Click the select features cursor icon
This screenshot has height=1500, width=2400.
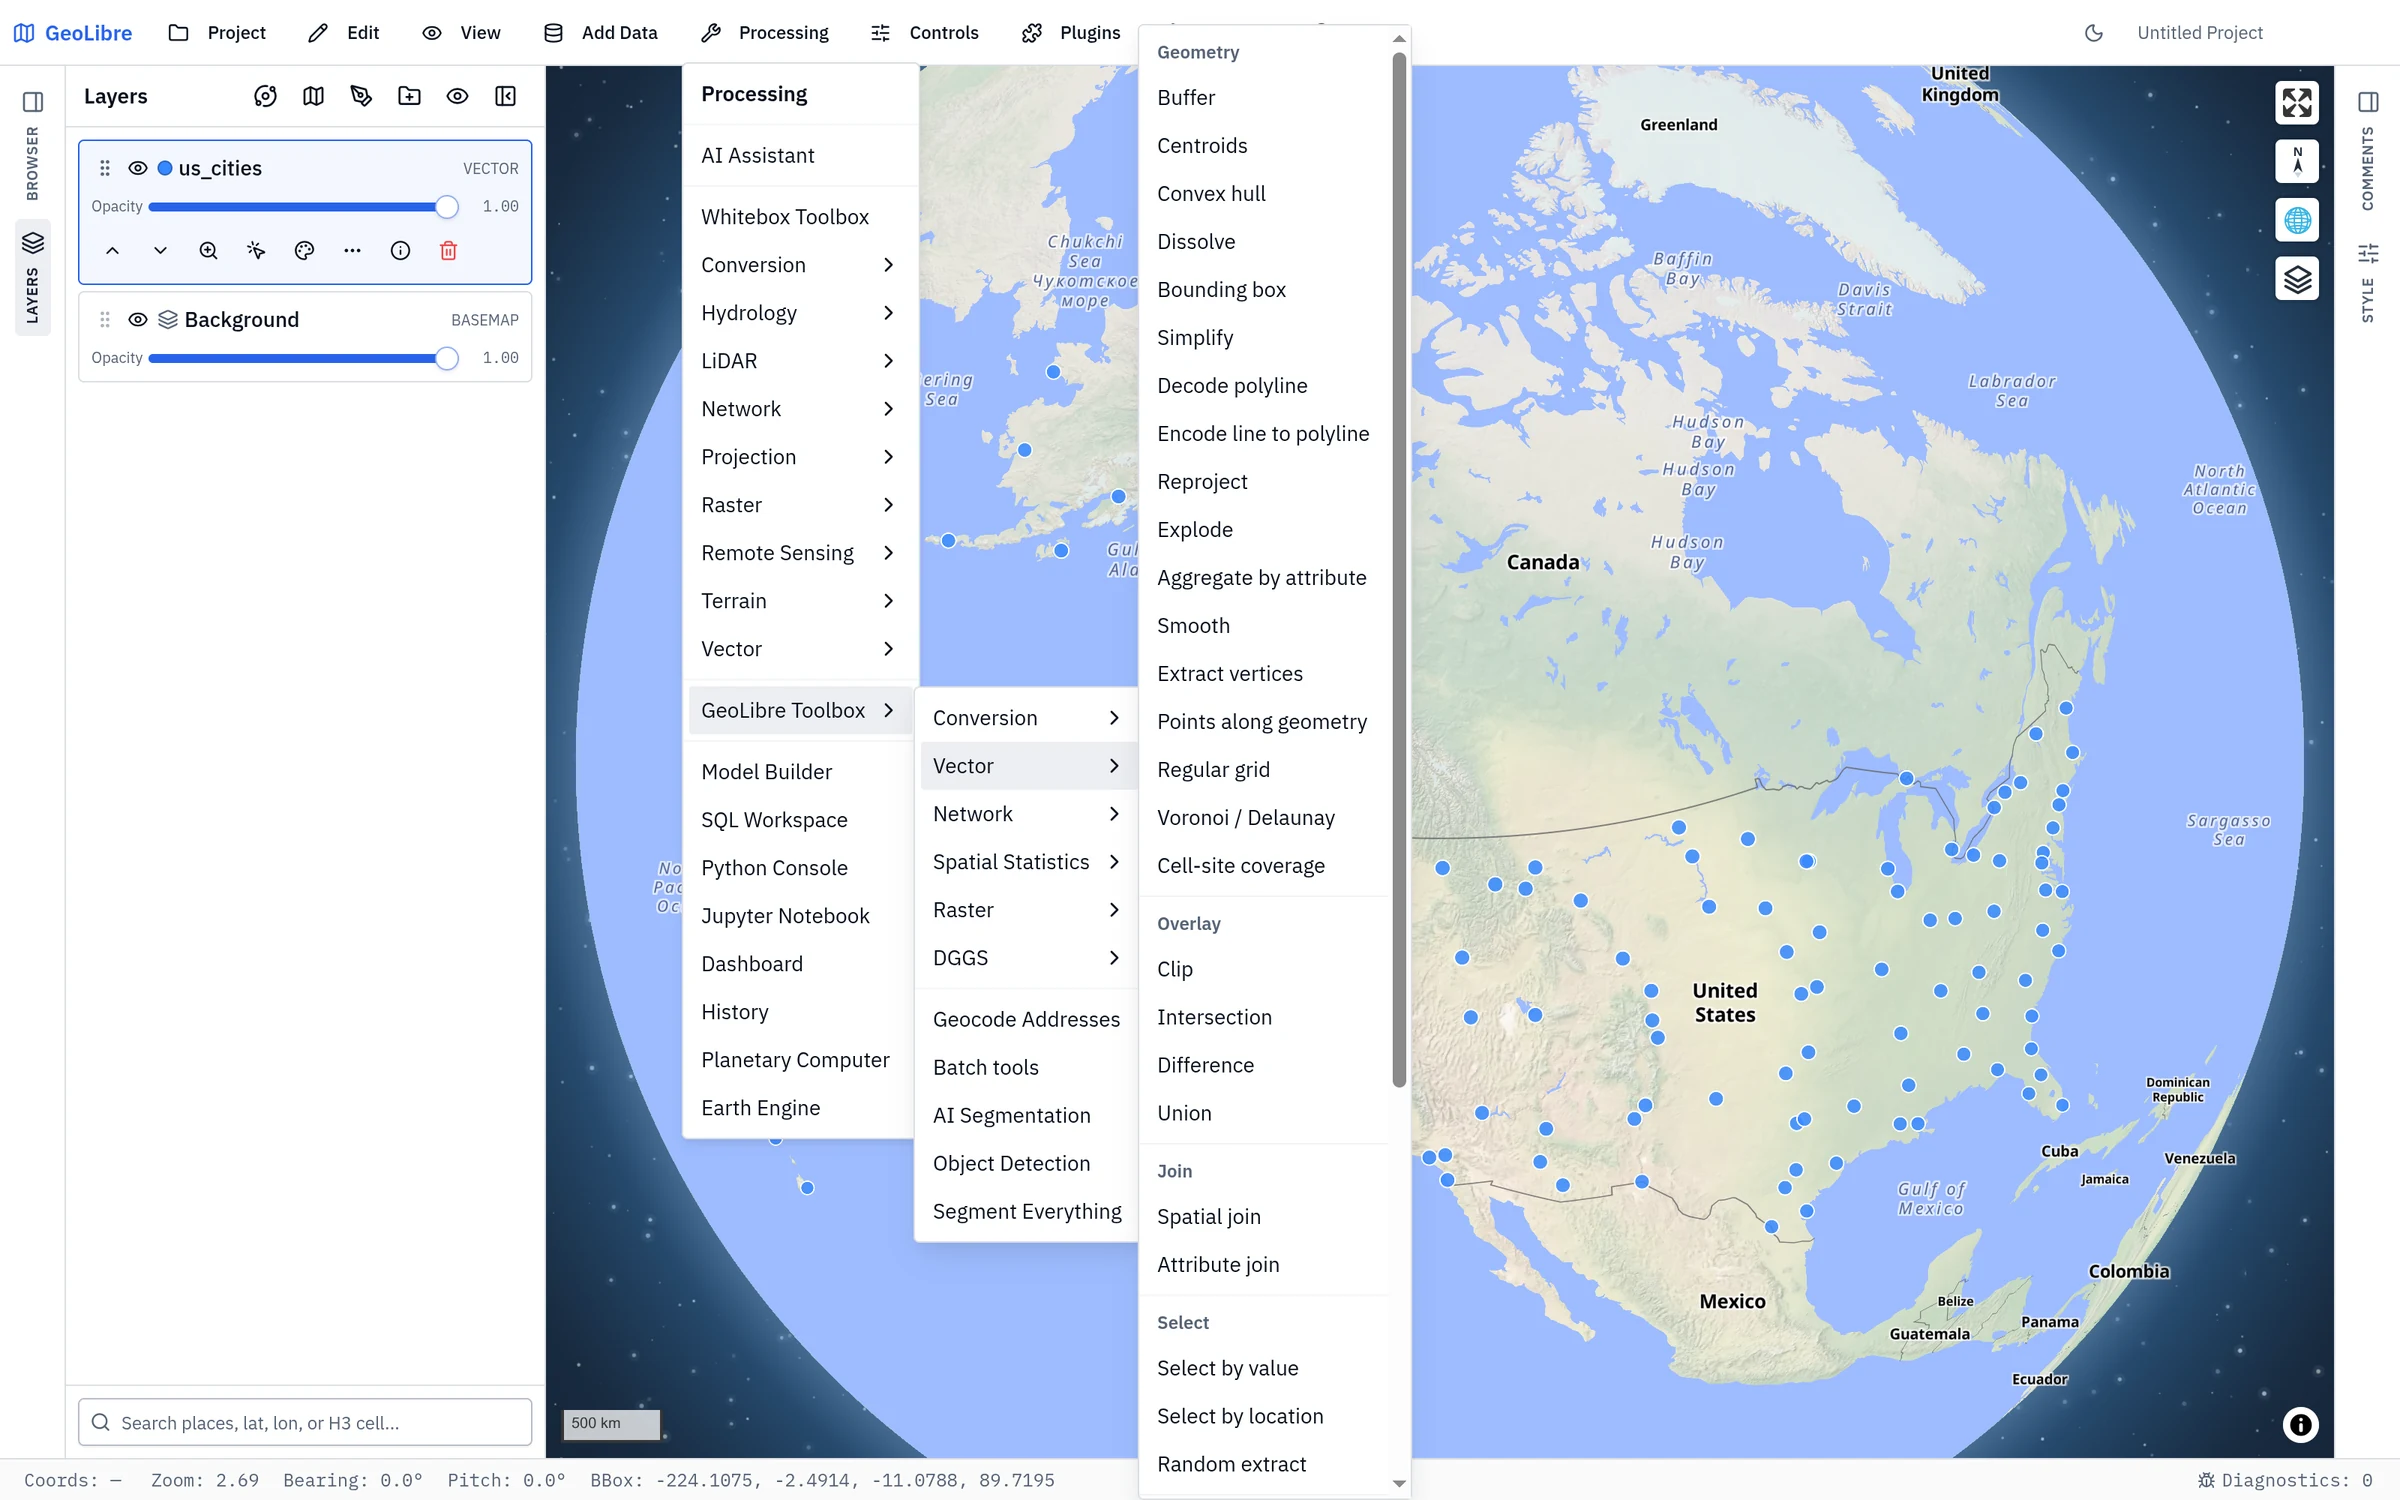[256, 251]
